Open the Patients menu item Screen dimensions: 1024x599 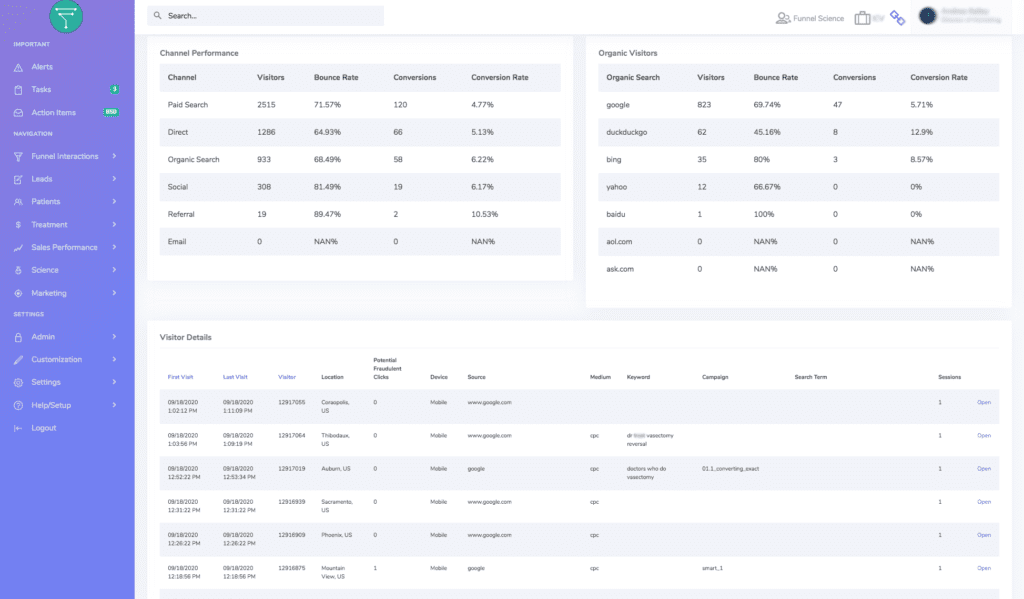point(46,202)
